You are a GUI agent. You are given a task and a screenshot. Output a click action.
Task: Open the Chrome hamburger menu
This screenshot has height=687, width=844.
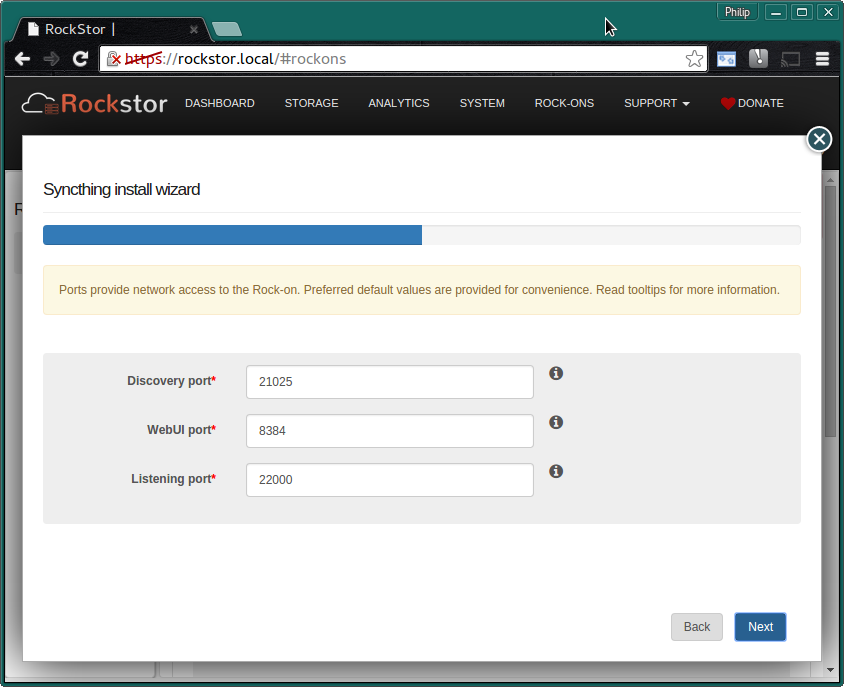tap(822, 59)
